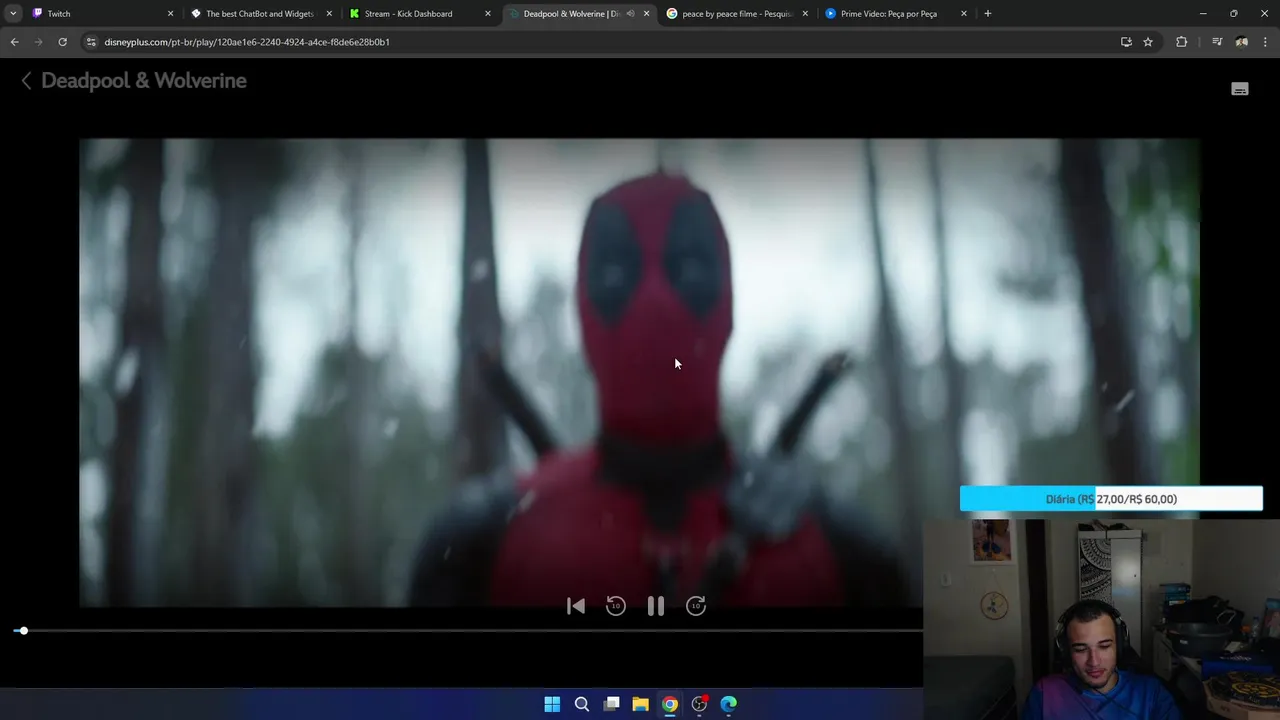Bookmark this page with star icon
Screen dimensions: 1280x720
pyautogui.click(x=1148, y=42)
